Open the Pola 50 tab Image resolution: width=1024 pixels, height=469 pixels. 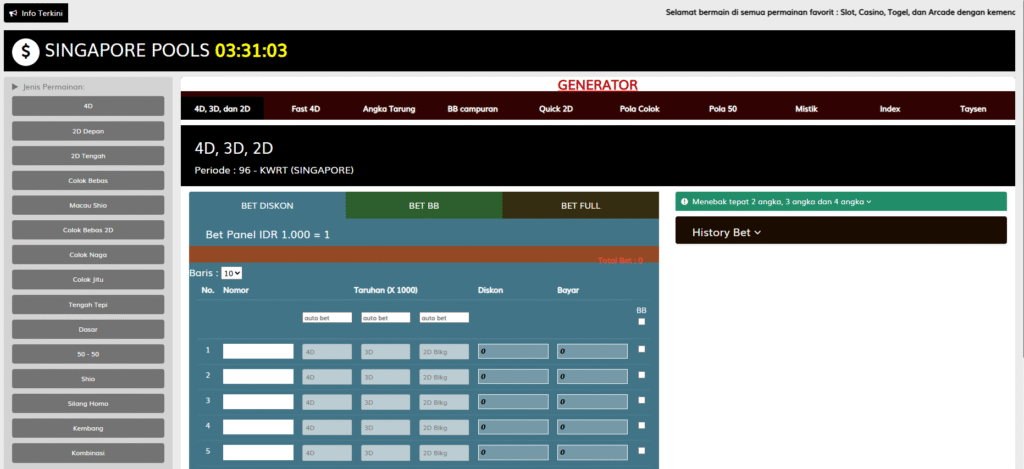723,109
